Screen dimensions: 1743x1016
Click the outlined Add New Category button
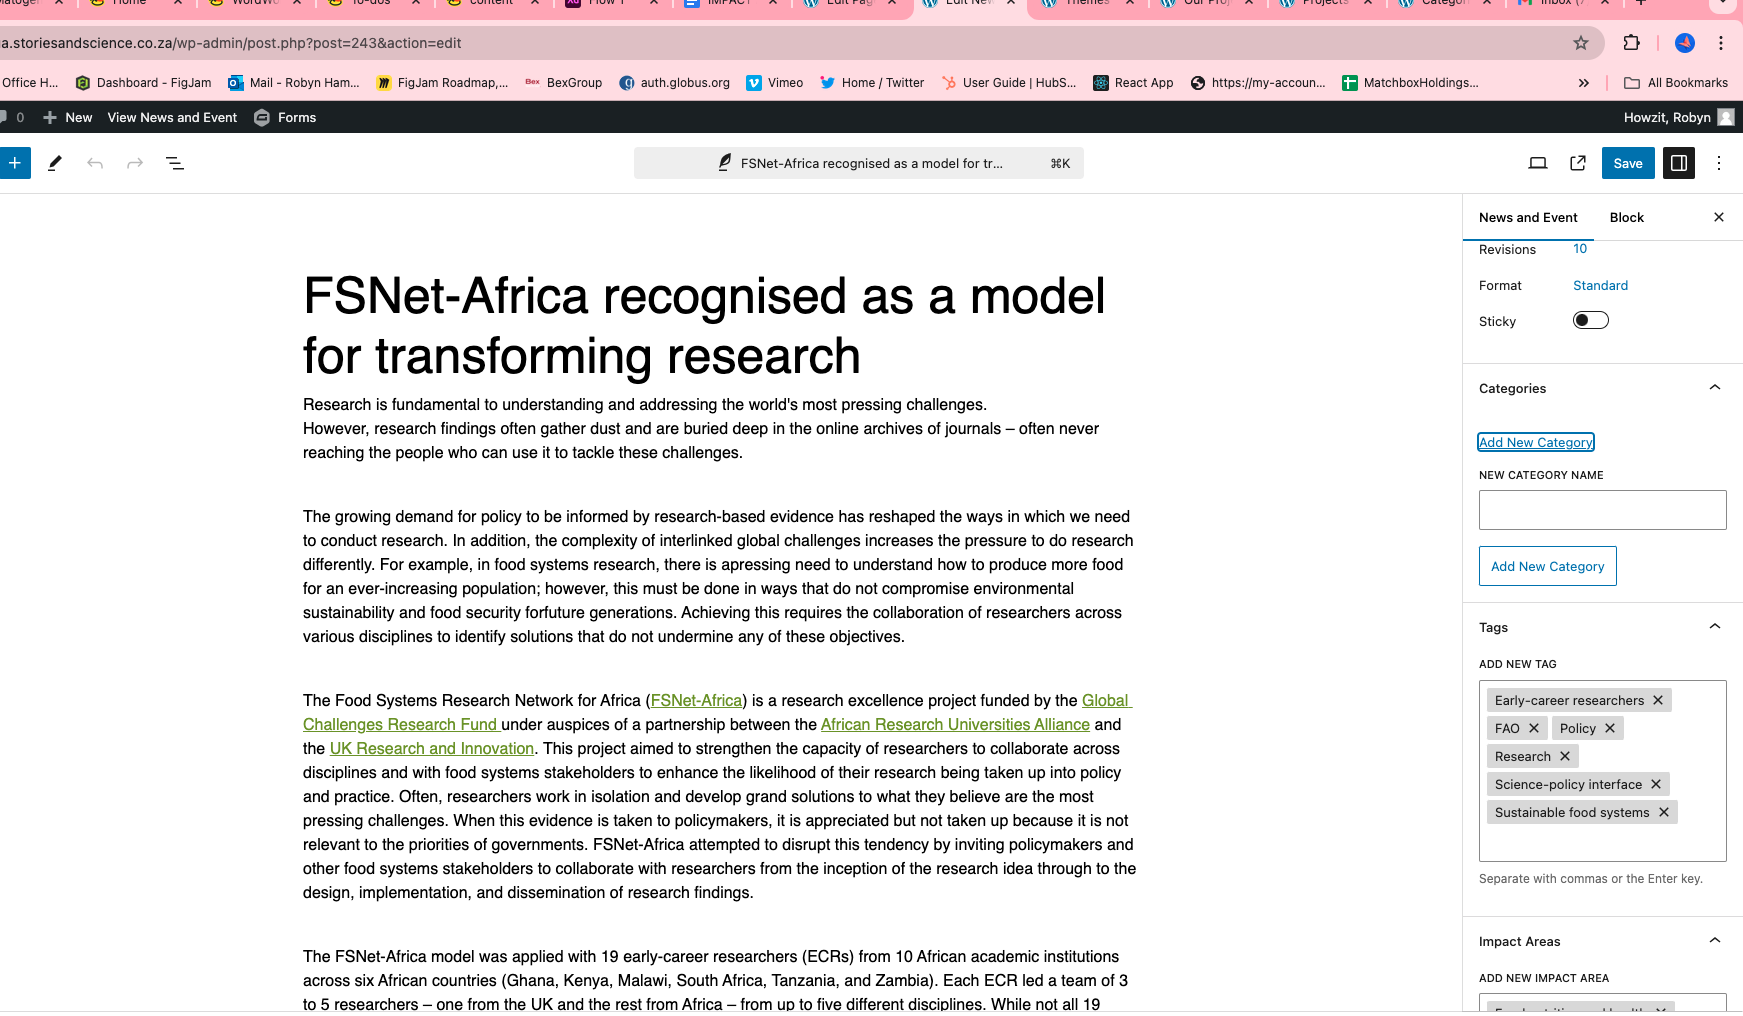pos(1547,566)
